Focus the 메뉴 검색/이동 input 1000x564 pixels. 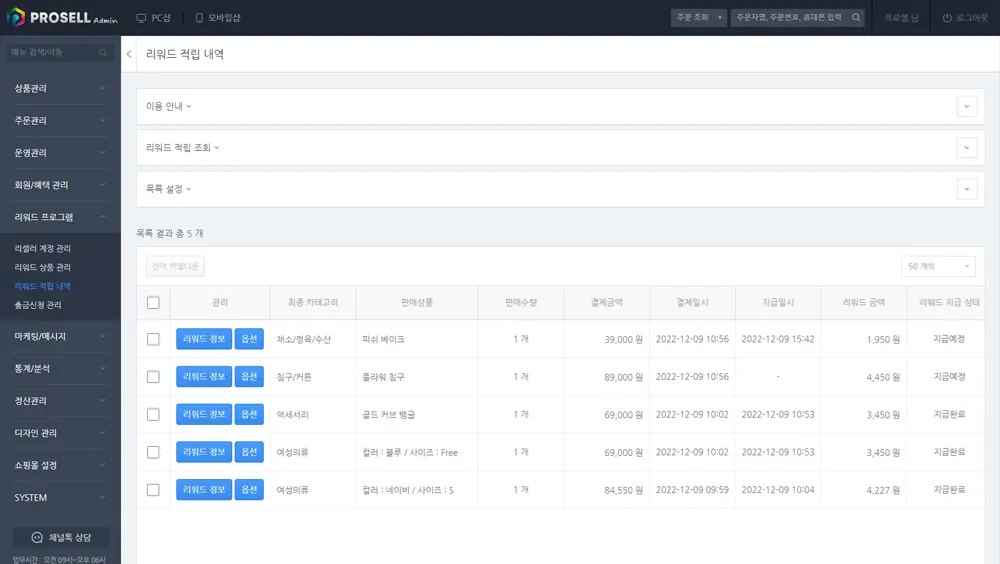[54, 52]
